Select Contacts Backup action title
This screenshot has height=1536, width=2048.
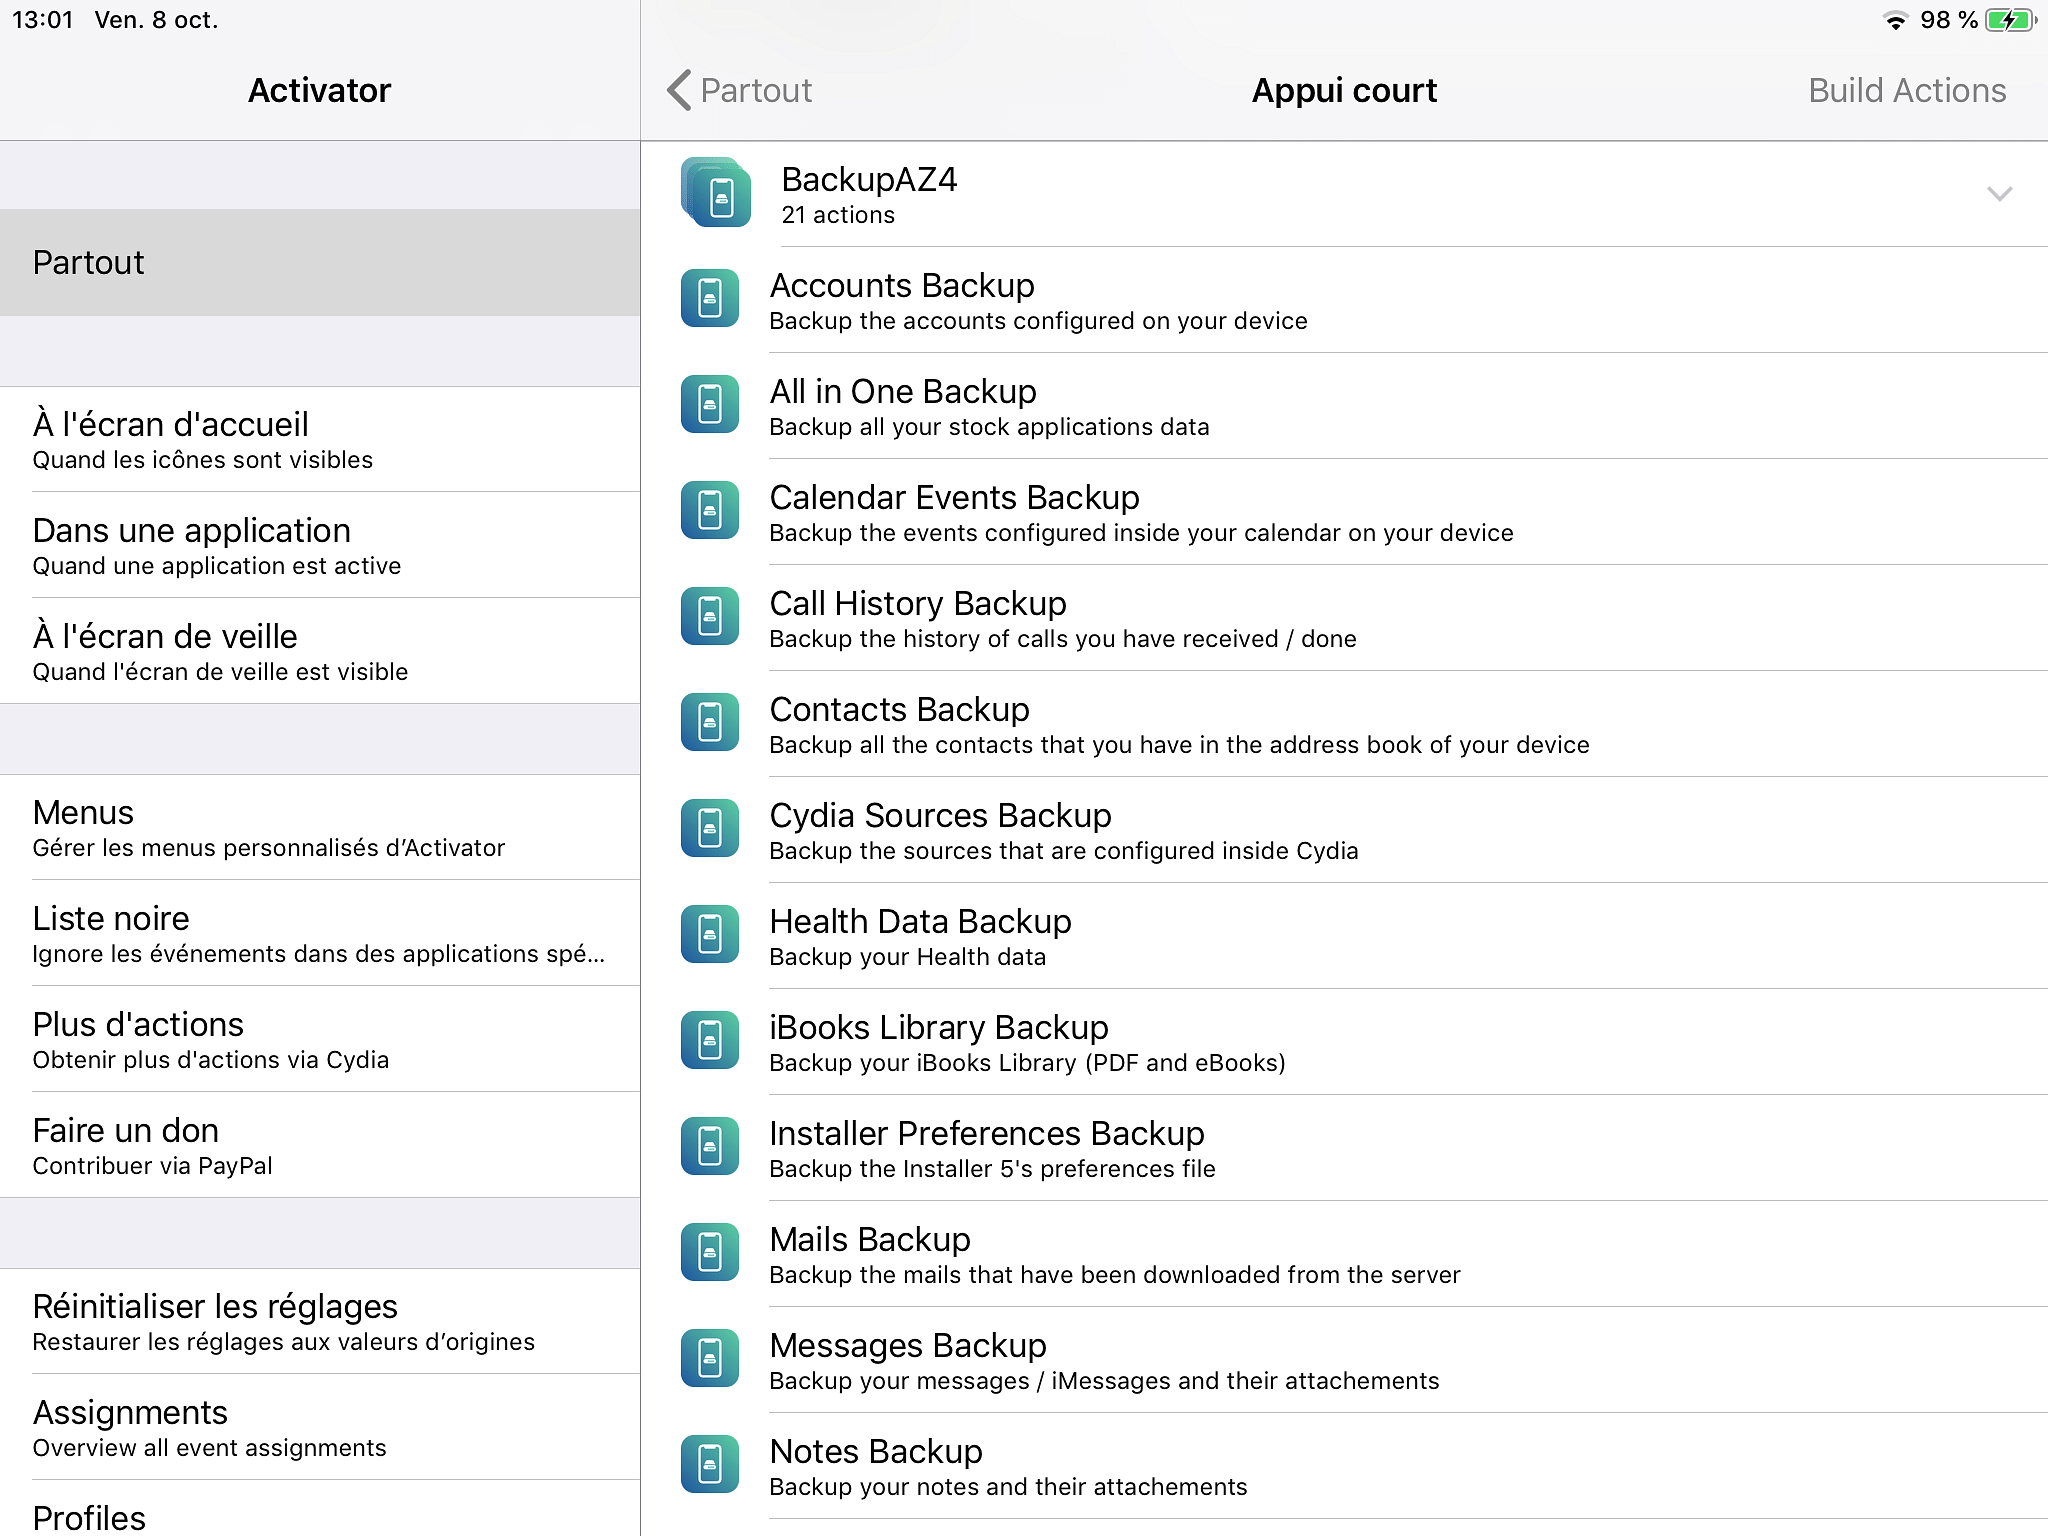tap(900, 710)
